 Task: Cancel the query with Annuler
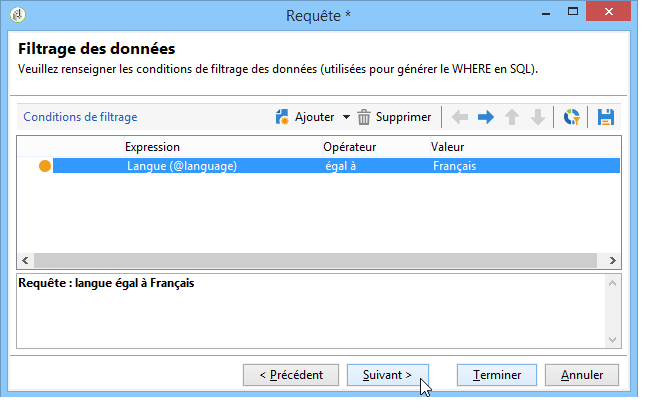click(x=582, y=375)
